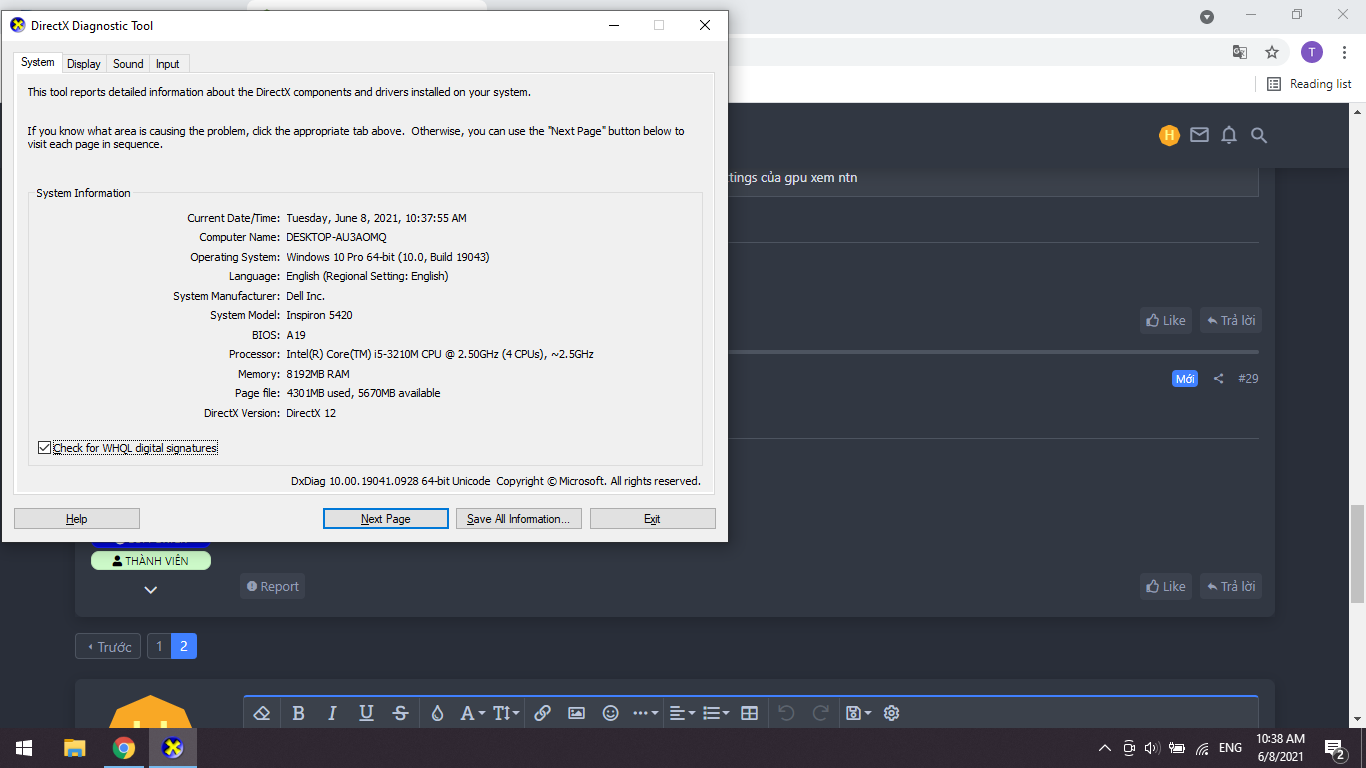Image resolution: width=1366 pixels, height=768 pixels.
Task: Like the post above post #29
Action: click(1166, 320)
